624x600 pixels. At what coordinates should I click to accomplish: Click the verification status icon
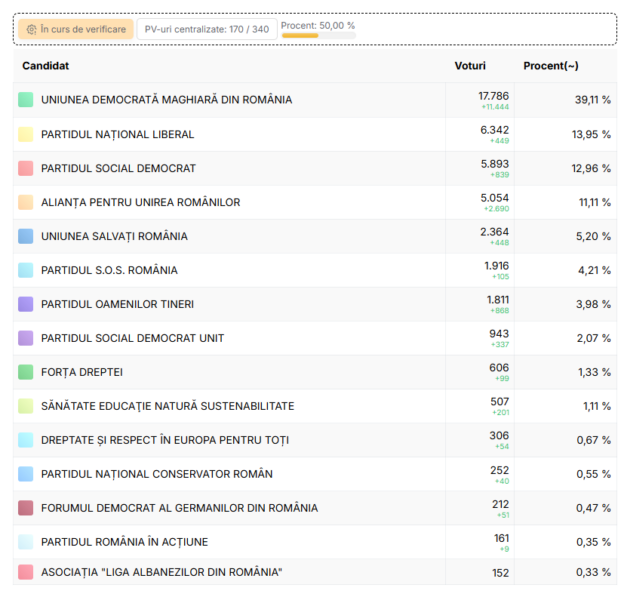pos(32,30)
